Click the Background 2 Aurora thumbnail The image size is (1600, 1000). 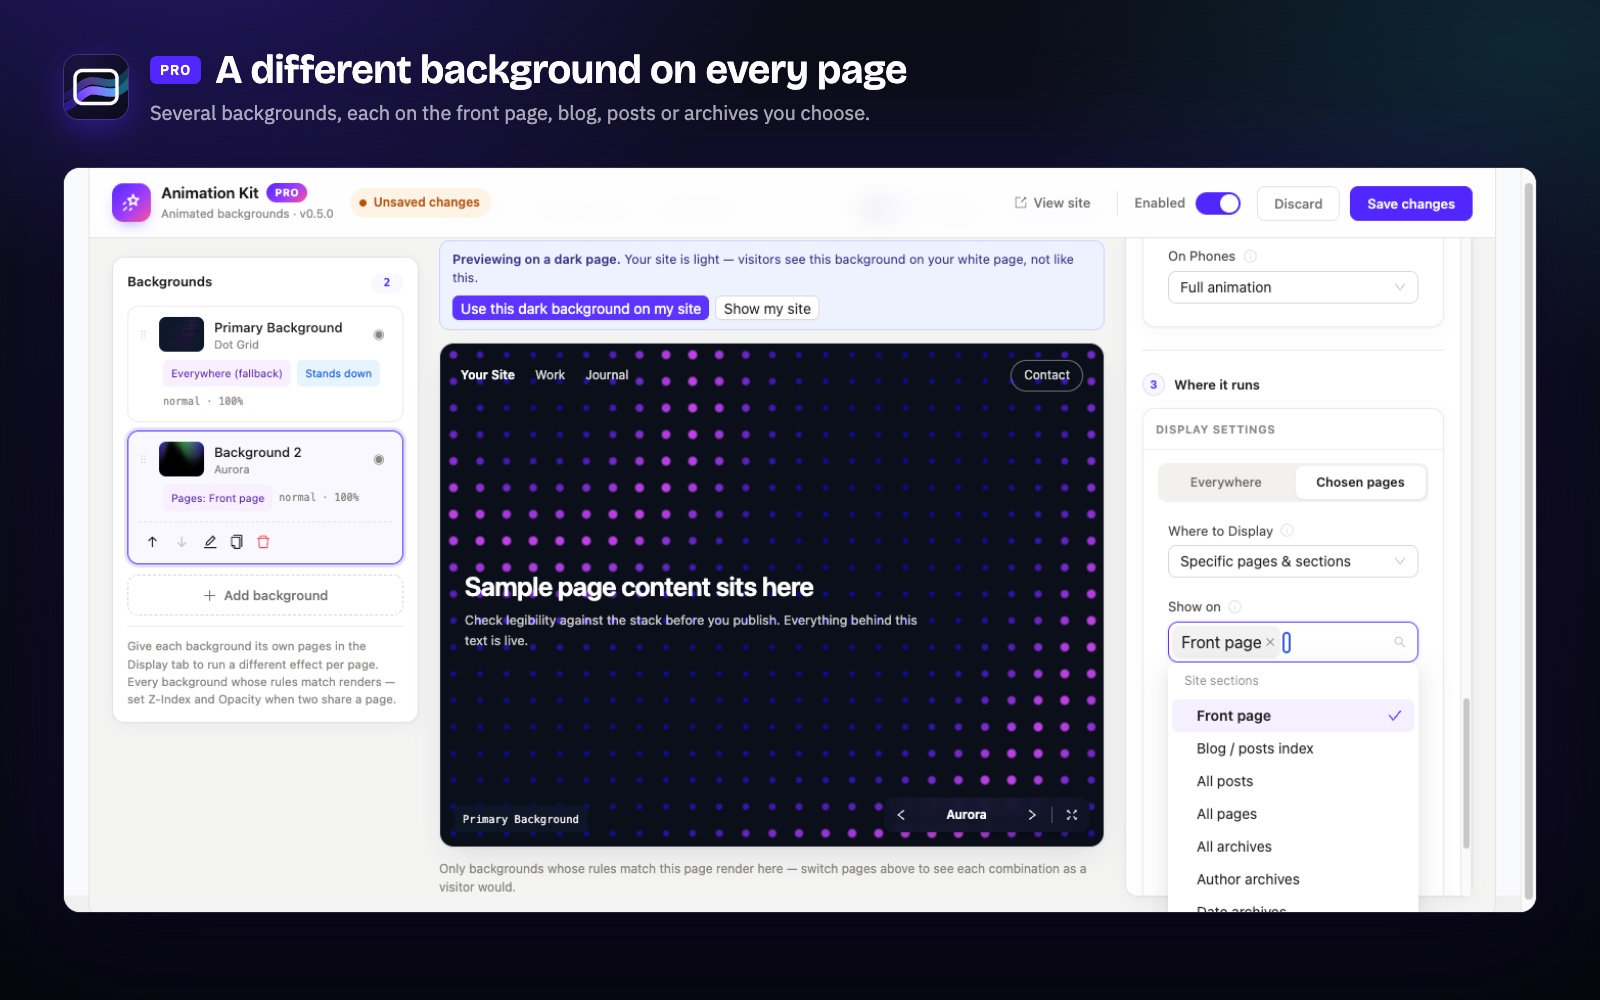pyautogui.click(x=181, y=459)
